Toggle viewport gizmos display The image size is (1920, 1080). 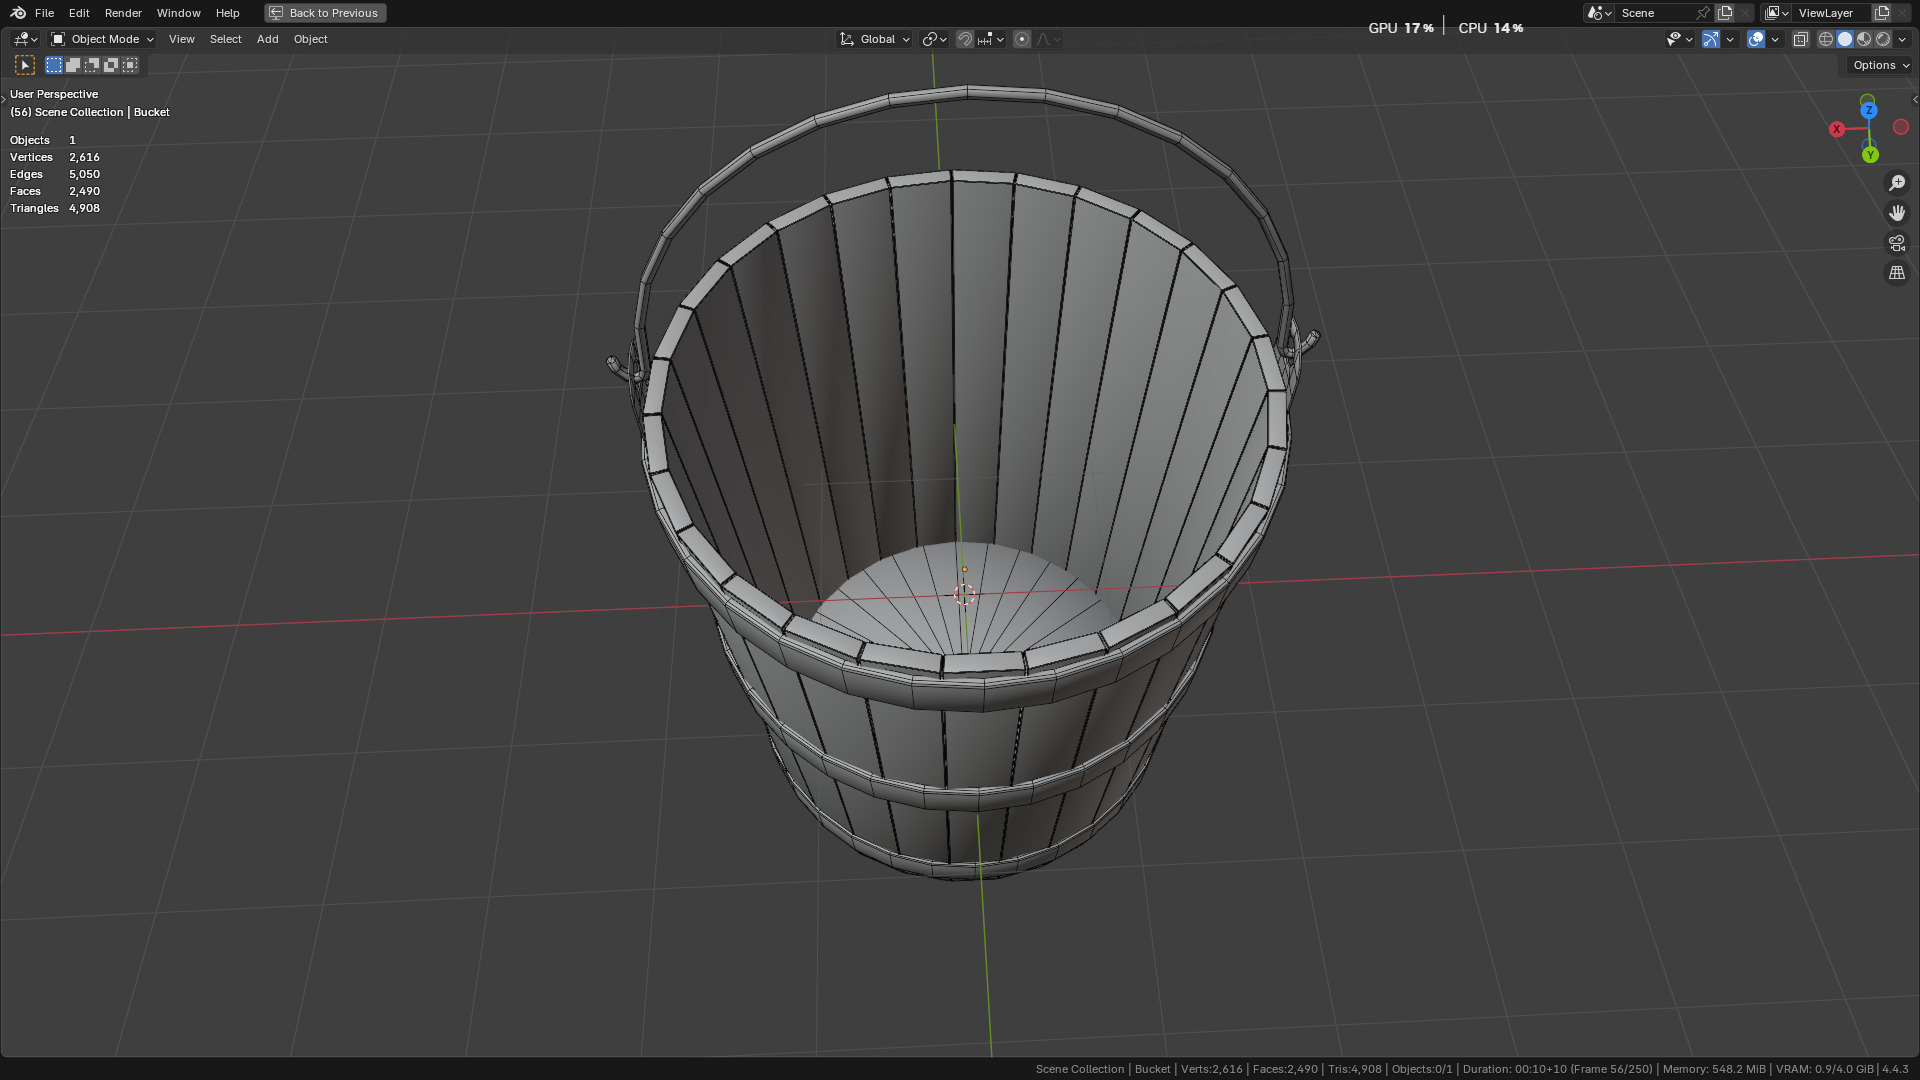[x=1711, y=39]
